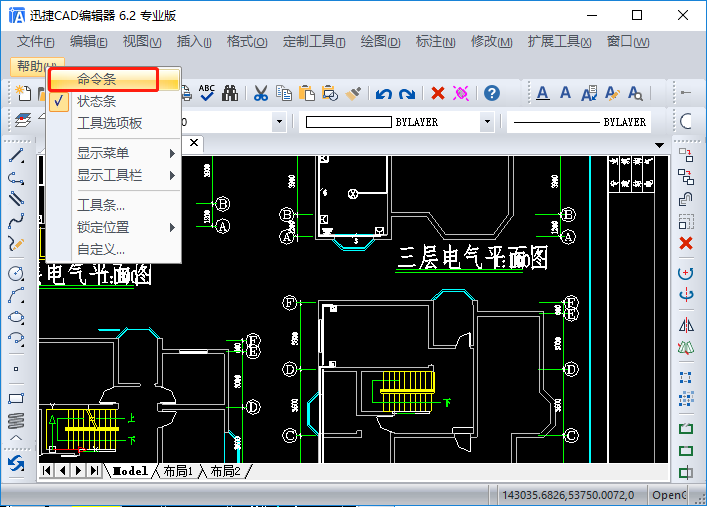Open 自定义... dialog entry

pyautogui.click(x=115, y=249)
